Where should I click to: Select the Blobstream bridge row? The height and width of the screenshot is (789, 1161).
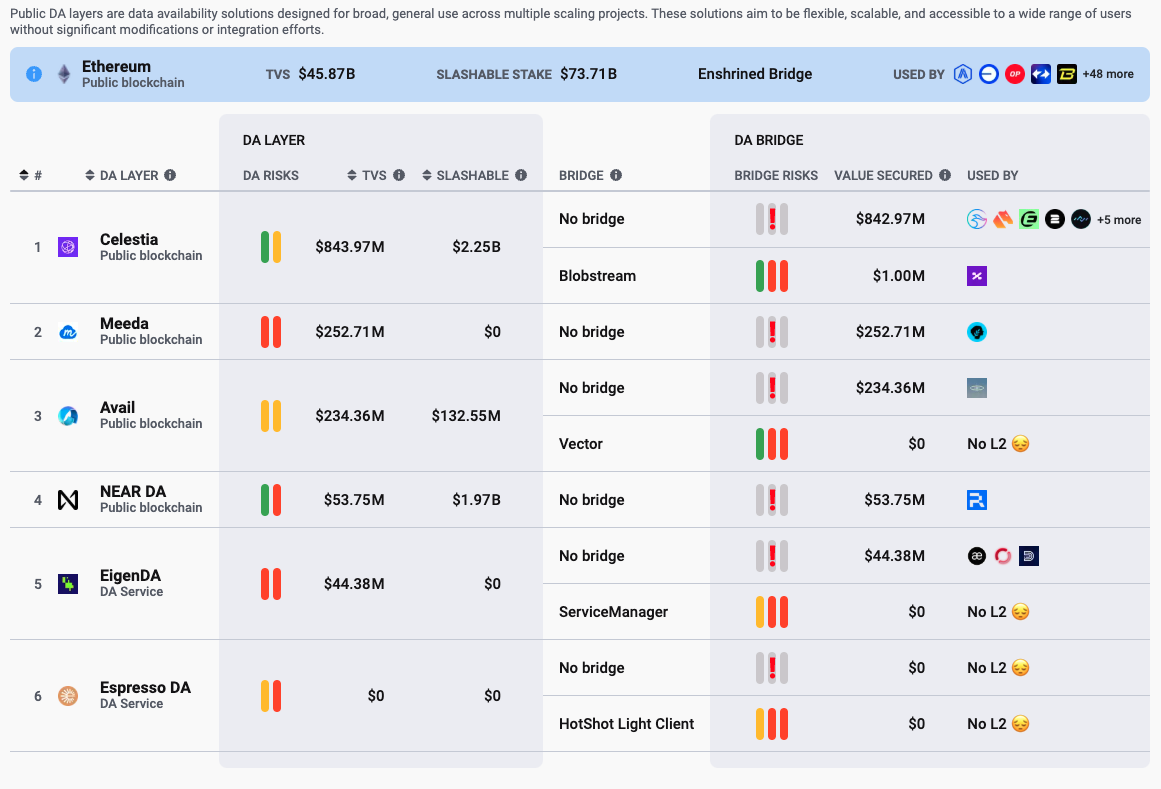point(846,276)
